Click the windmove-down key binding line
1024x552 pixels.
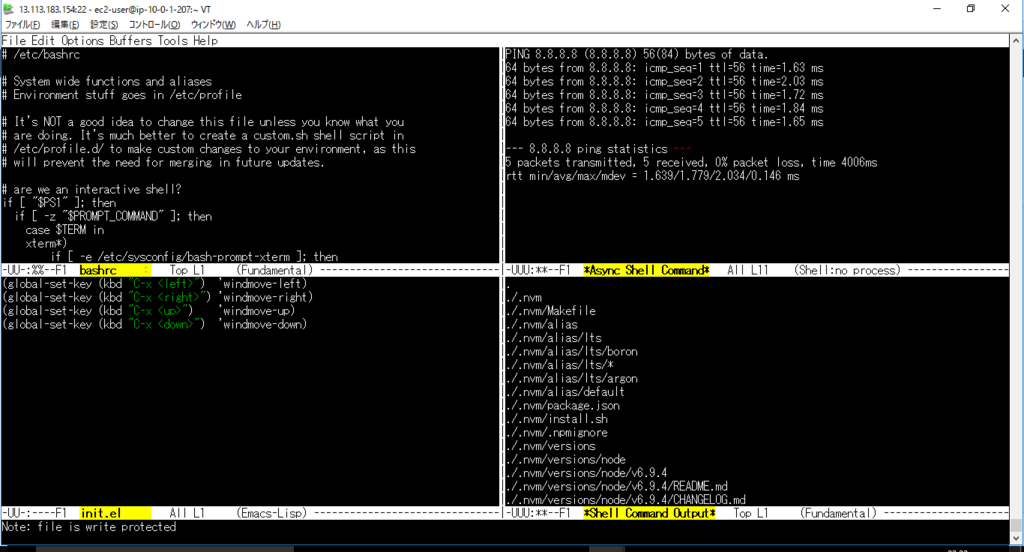click(154, 325)
